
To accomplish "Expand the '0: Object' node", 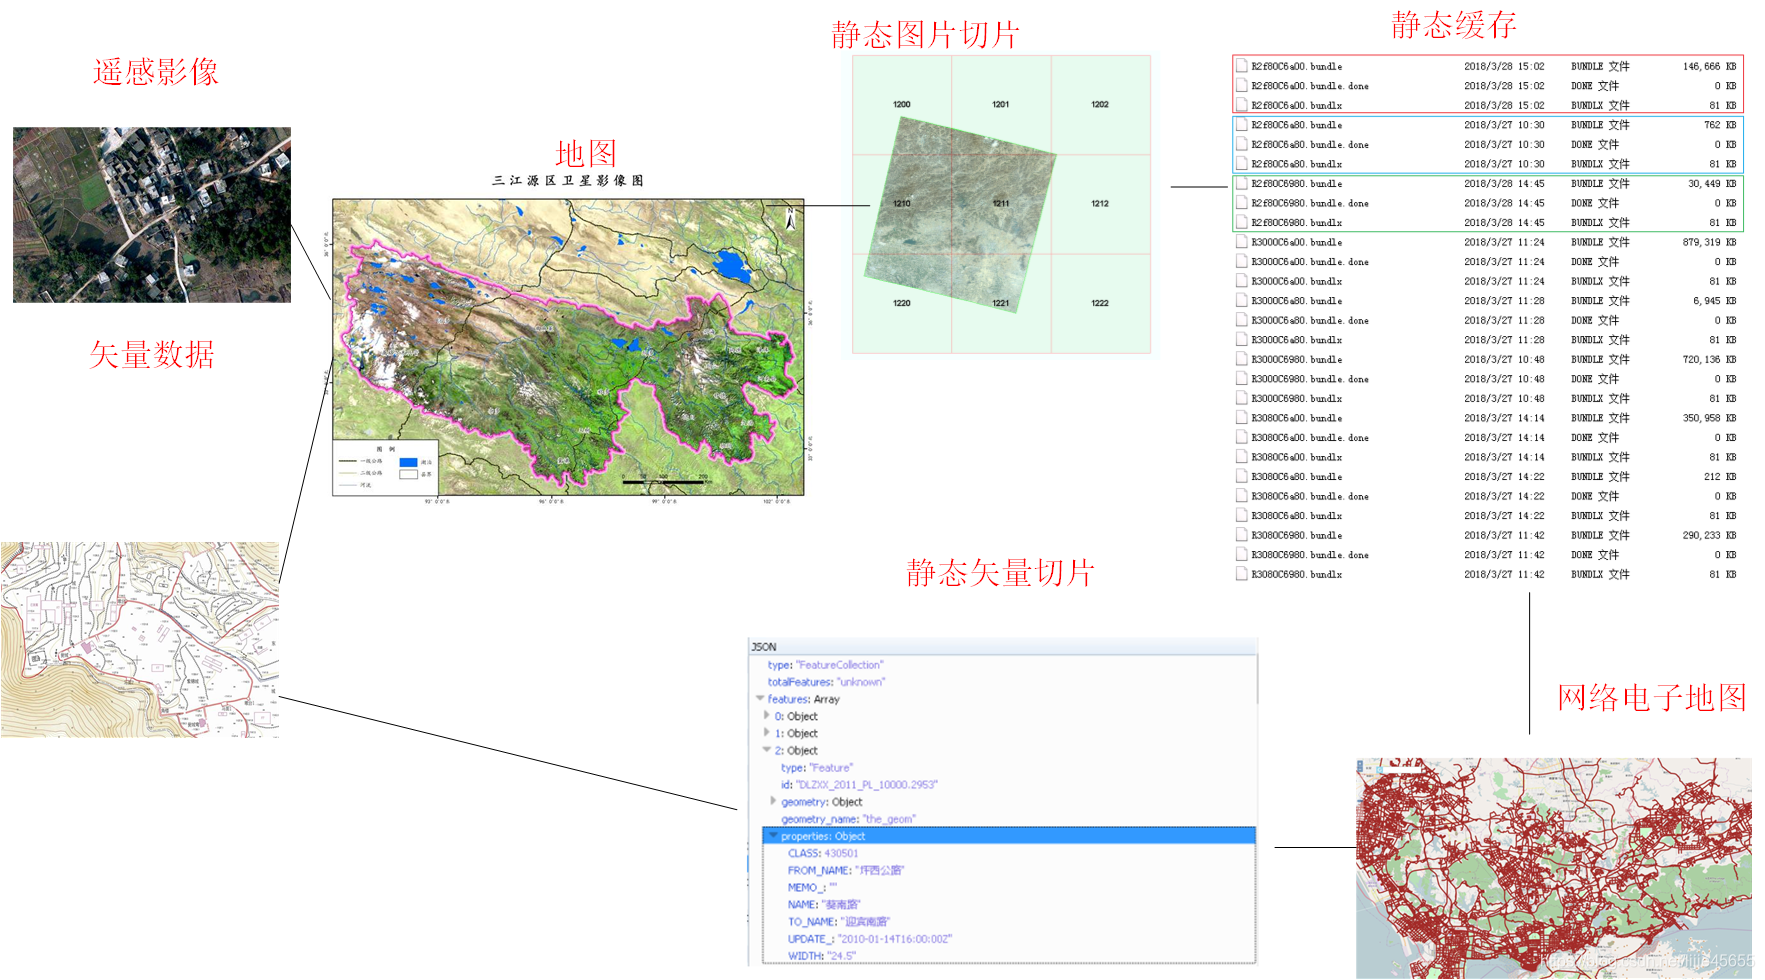I will [766, 716].
